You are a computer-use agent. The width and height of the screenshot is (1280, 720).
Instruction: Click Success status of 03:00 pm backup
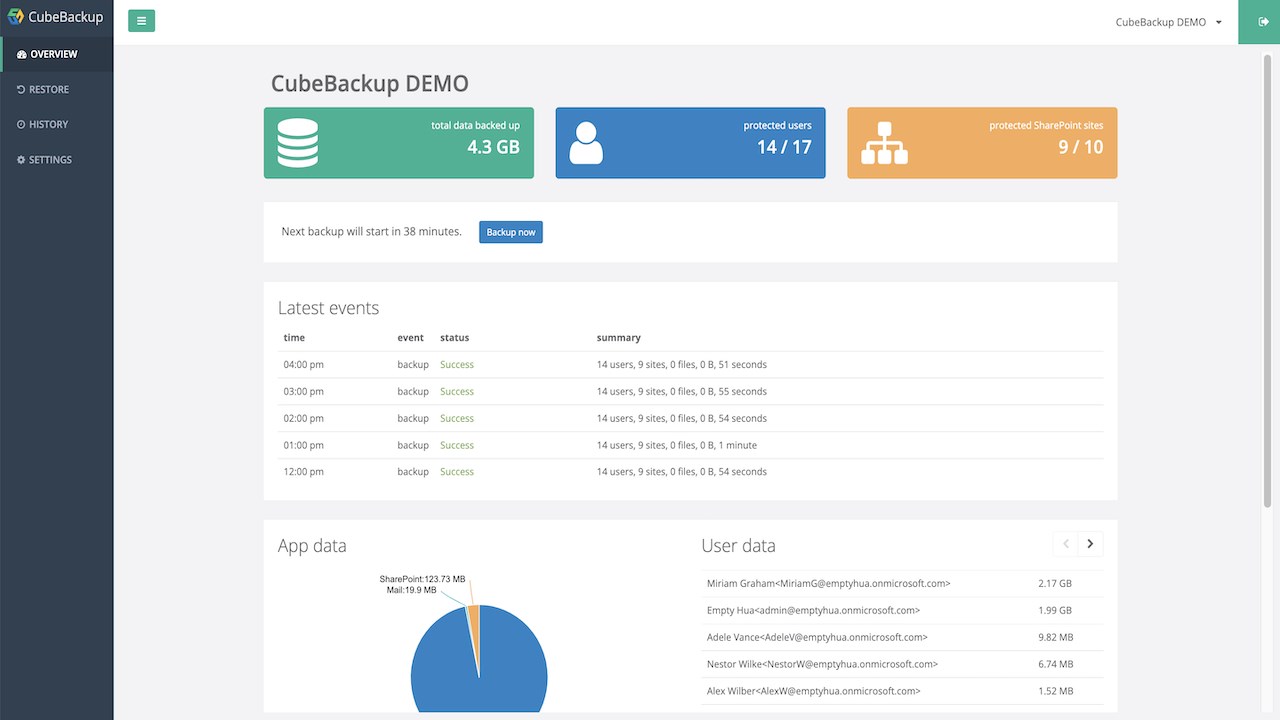click(457, 391)
